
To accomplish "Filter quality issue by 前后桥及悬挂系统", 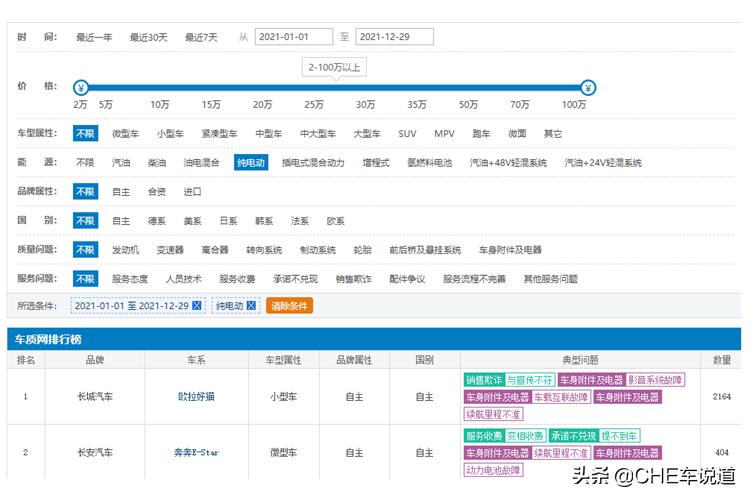I will pos(425,250).
